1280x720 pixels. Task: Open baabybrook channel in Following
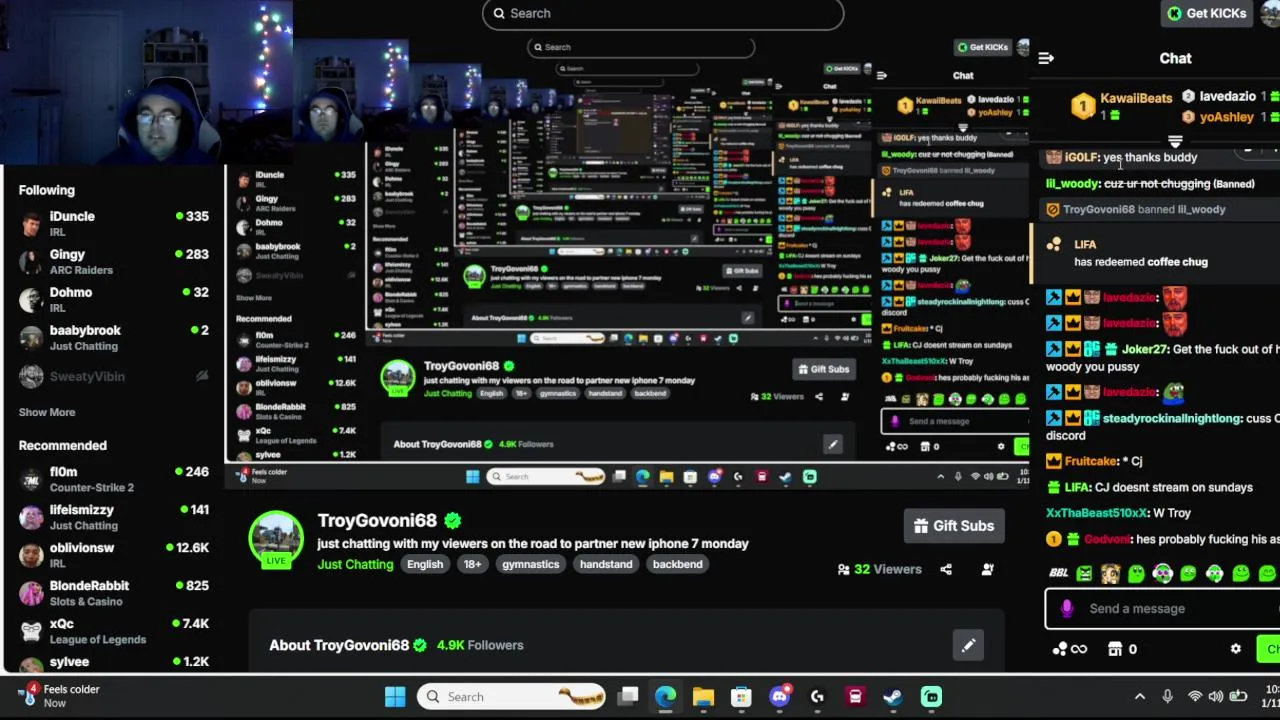[x=113, y=337]
